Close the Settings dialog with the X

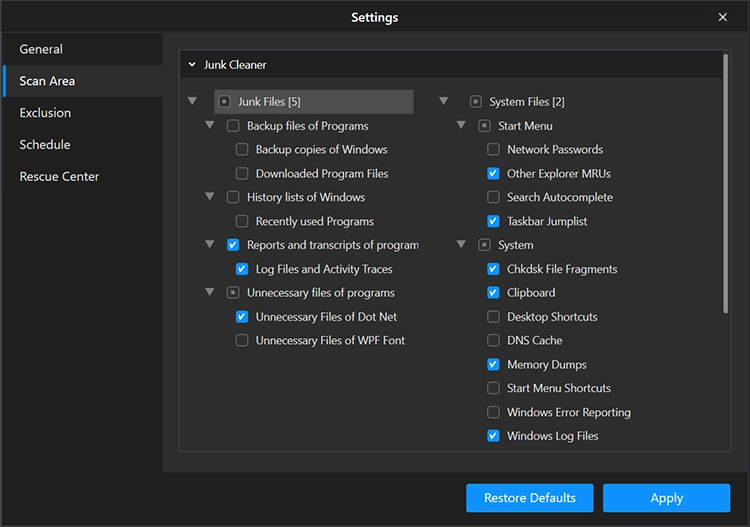point(723,17)
